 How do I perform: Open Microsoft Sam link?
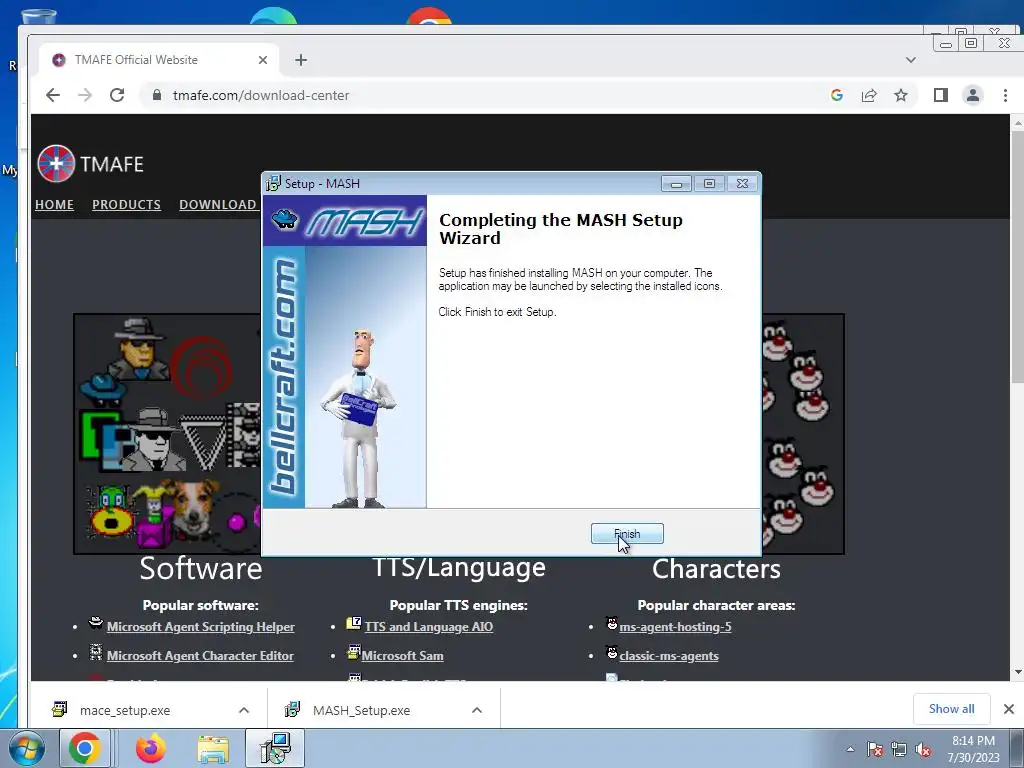pos(402,656)
